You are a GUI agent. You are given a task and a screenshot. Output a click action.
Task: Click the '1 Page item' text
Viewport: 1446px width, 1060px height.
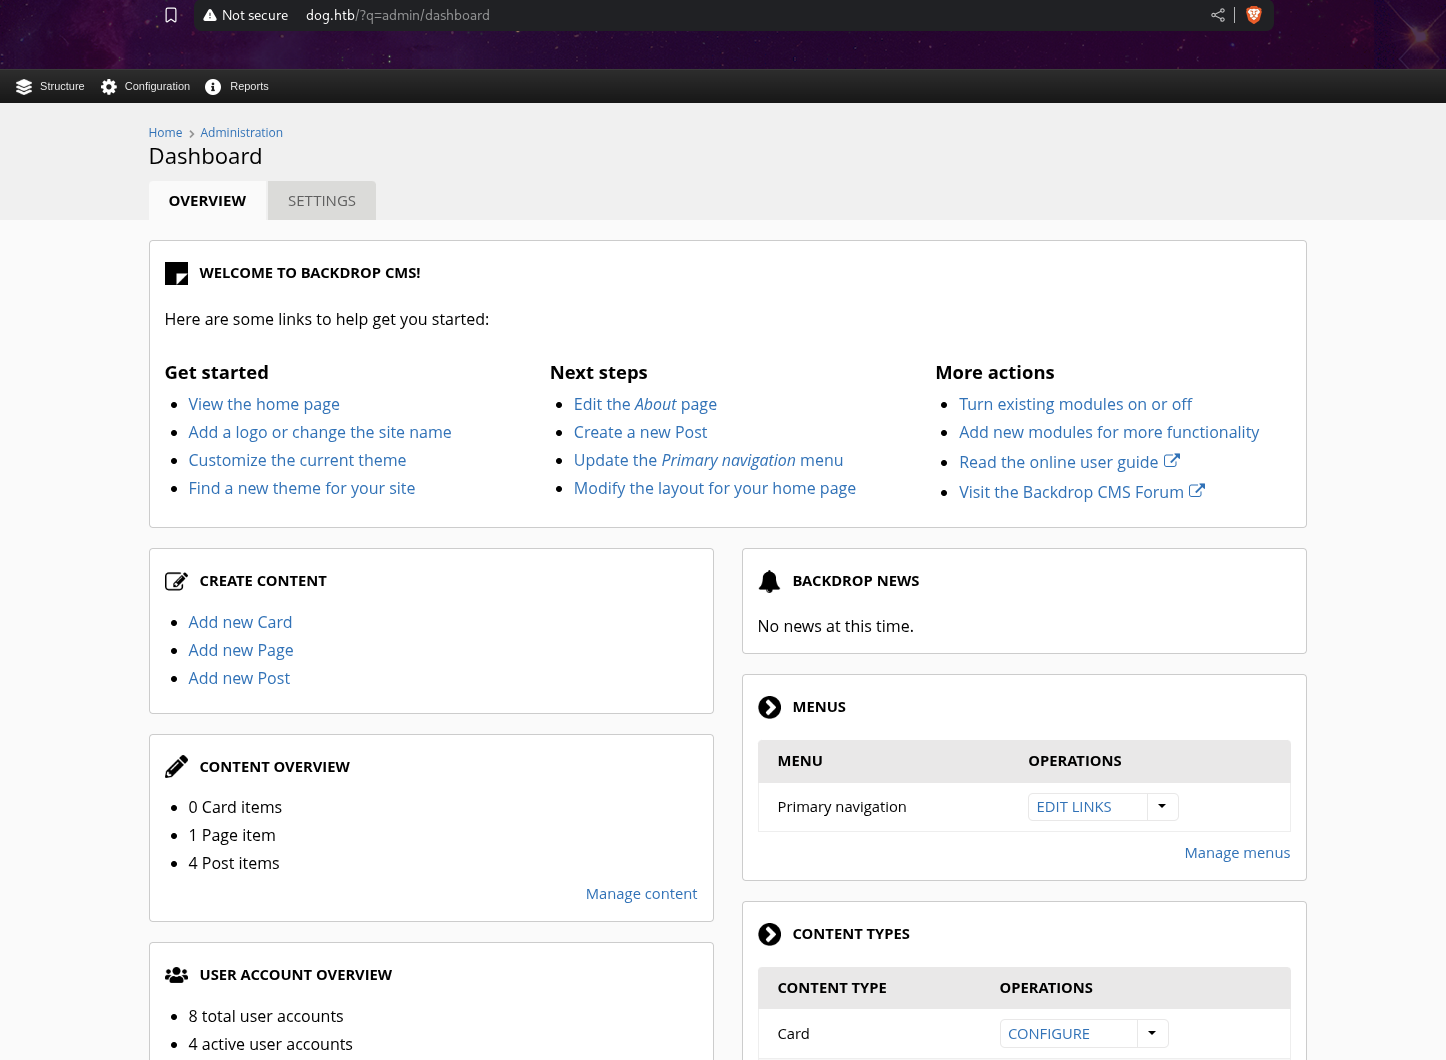[x=232, y=835]
